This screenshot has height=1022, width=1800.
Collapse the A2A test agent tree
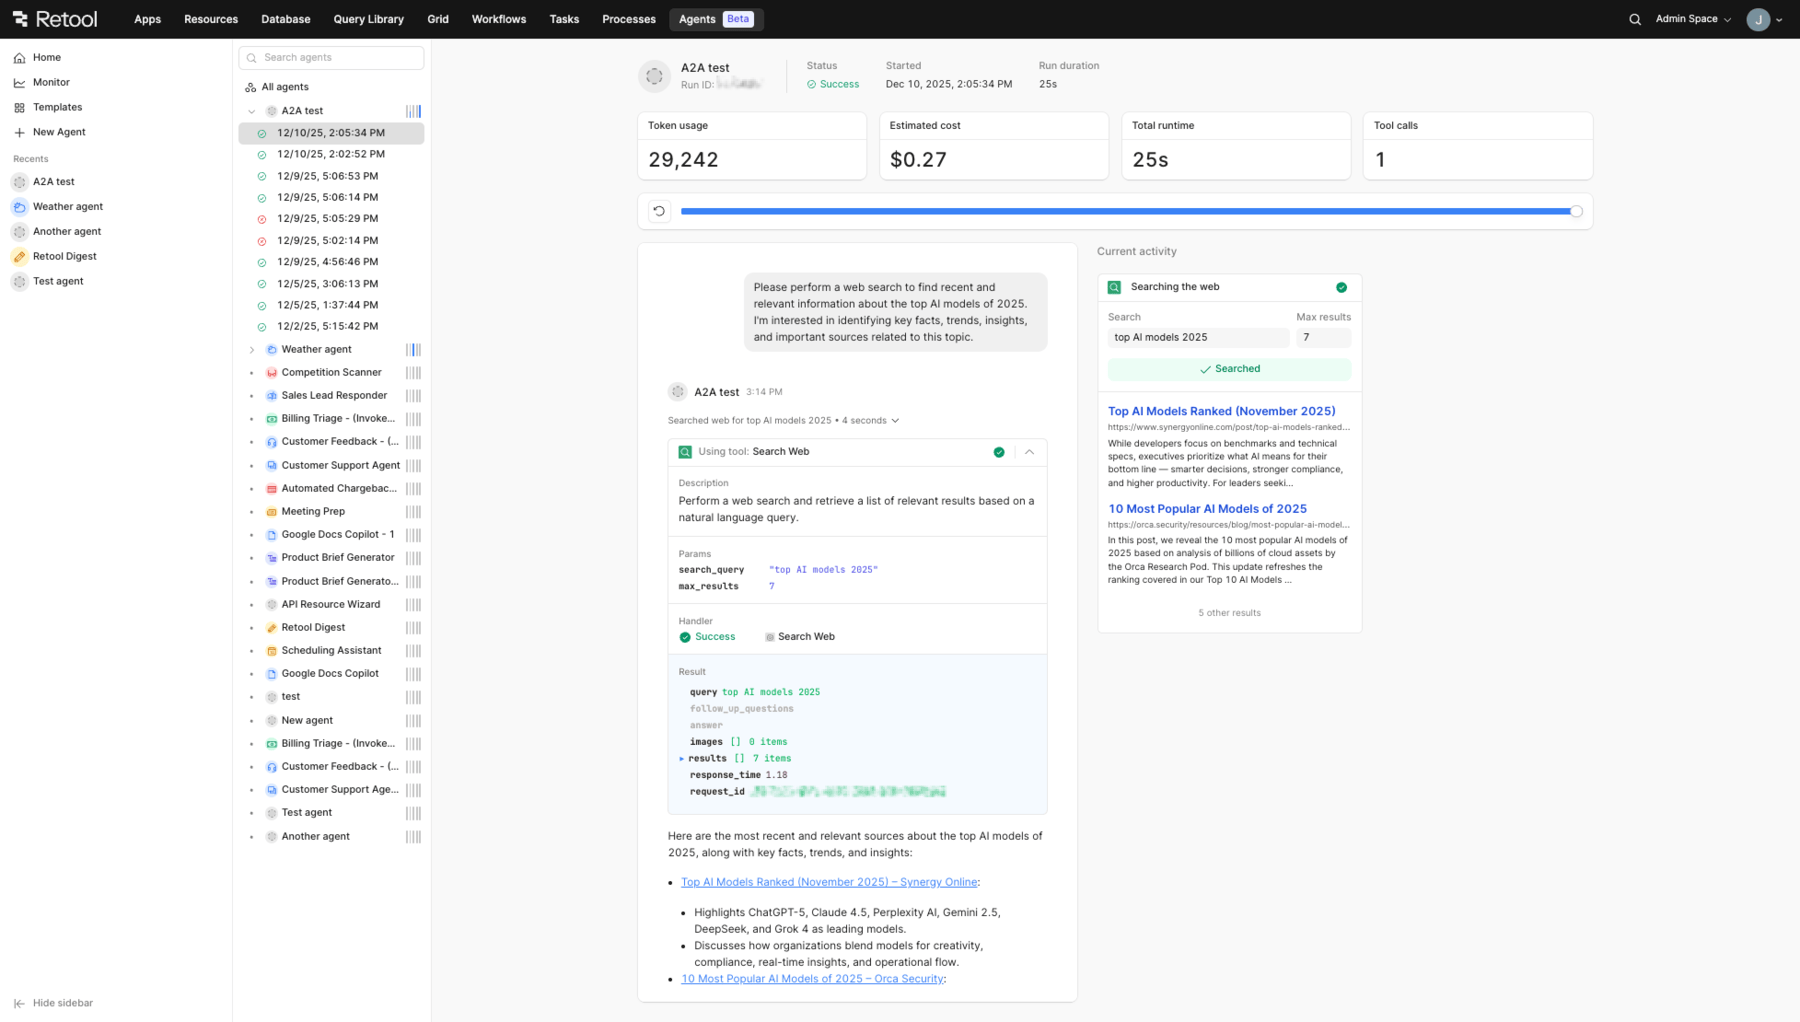click(252, 111)
